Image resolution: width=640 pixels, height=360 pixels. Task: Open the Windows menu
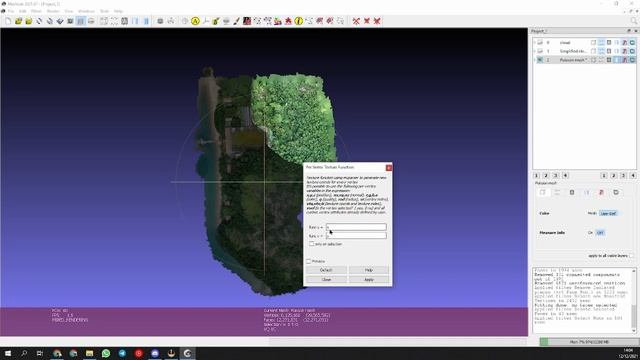pos(86,11)
